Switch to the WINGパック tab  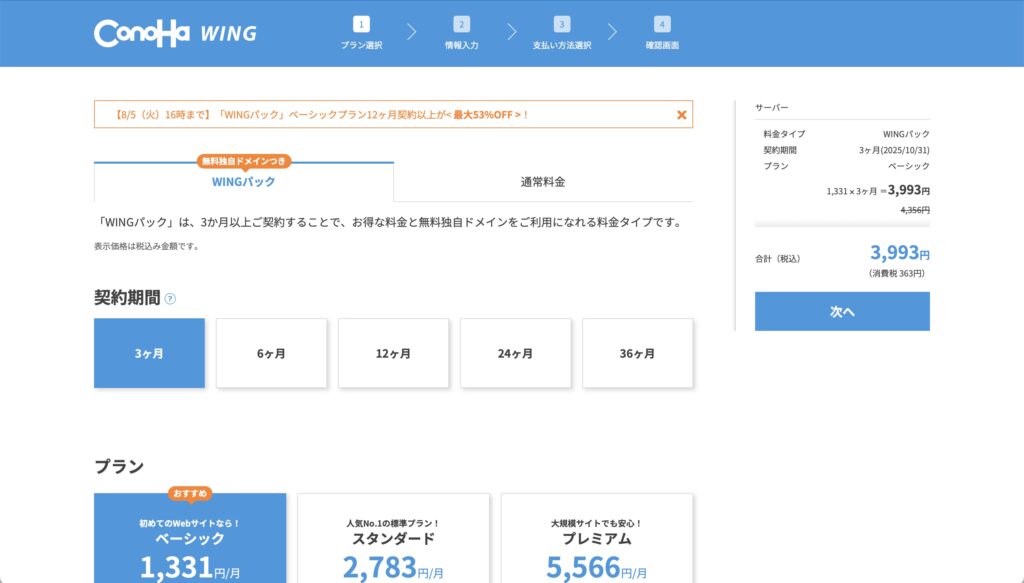(x=244, y=181)
